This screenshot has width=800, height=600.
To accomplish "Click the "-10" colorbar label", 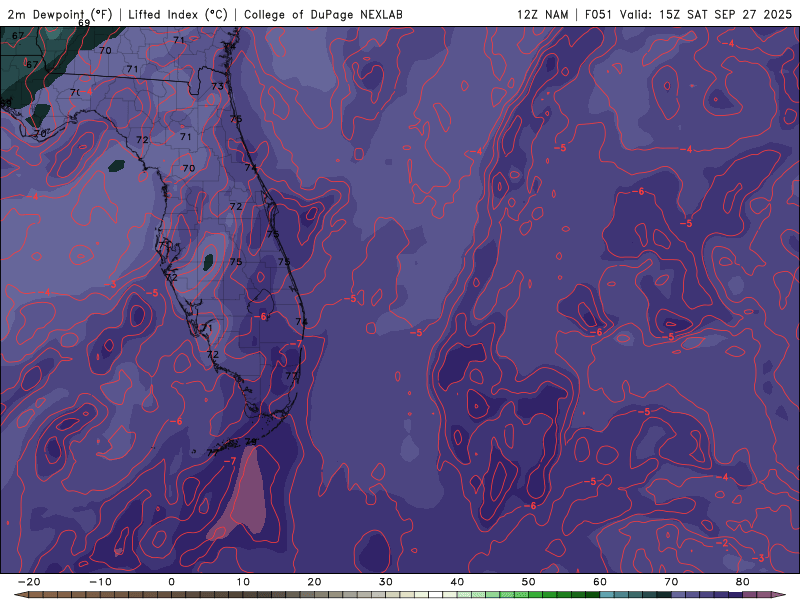I will point(100,582).
